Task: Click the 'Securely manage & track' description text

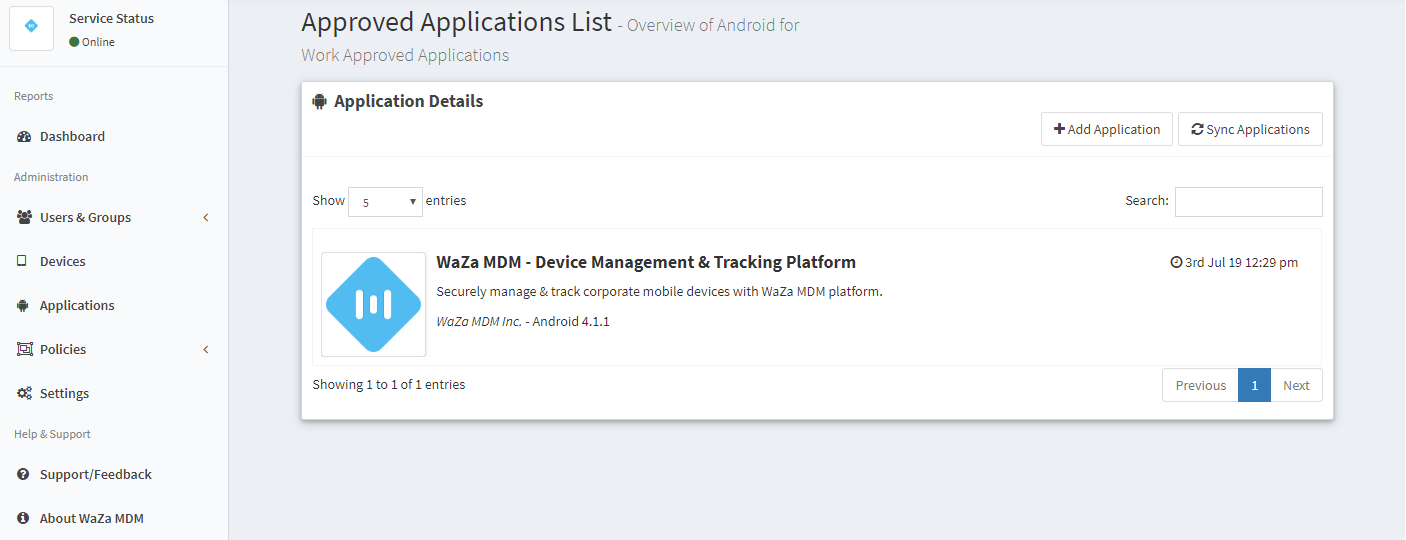Action: click(x=660, y=291)
